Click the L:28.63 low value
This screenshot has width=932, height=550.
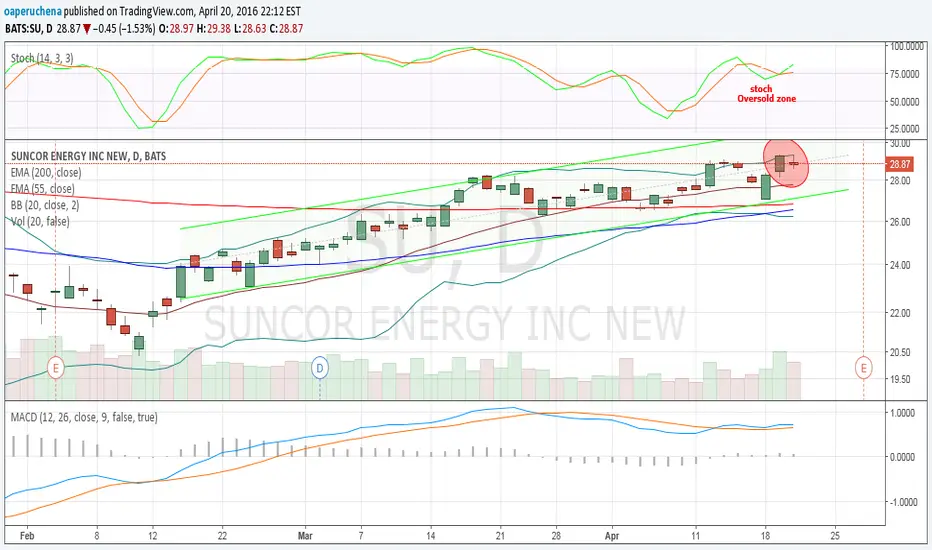[x=250, y=28]
